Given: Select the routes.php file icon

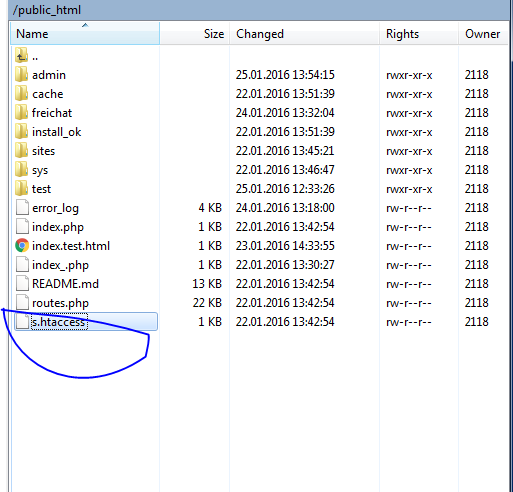Looking at the screenshot, I should (x=22, y=302).
